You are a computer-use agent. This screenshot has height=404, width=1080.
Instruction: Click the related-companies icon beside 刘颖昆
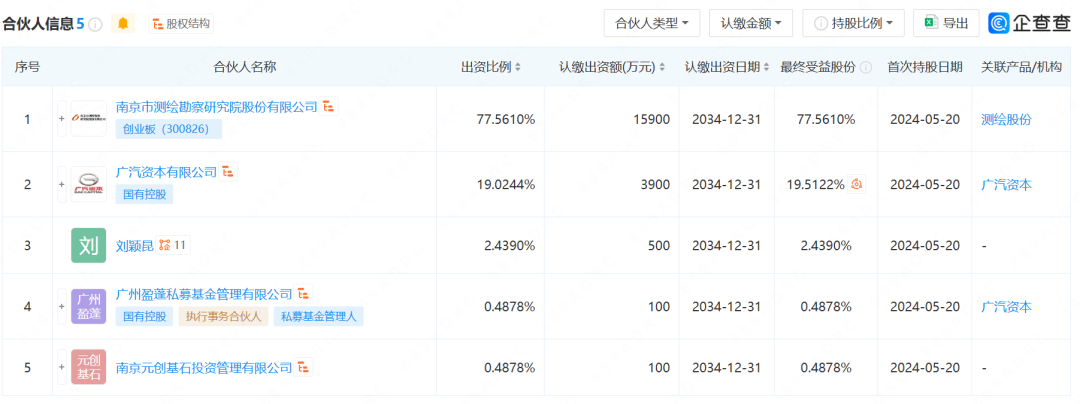164,244
